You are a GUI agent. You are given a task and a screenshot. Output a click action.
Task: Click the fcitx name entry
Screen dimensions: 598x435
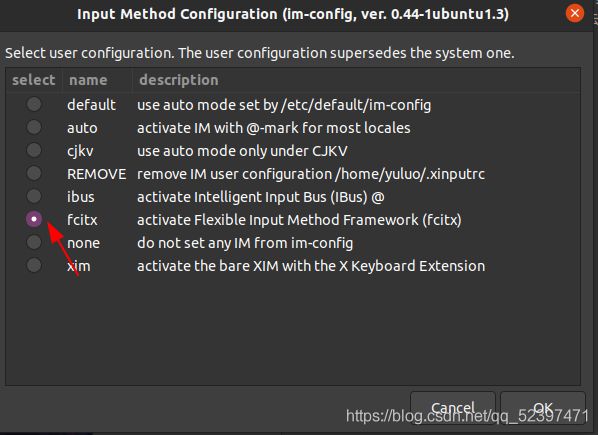click(82, 220)
